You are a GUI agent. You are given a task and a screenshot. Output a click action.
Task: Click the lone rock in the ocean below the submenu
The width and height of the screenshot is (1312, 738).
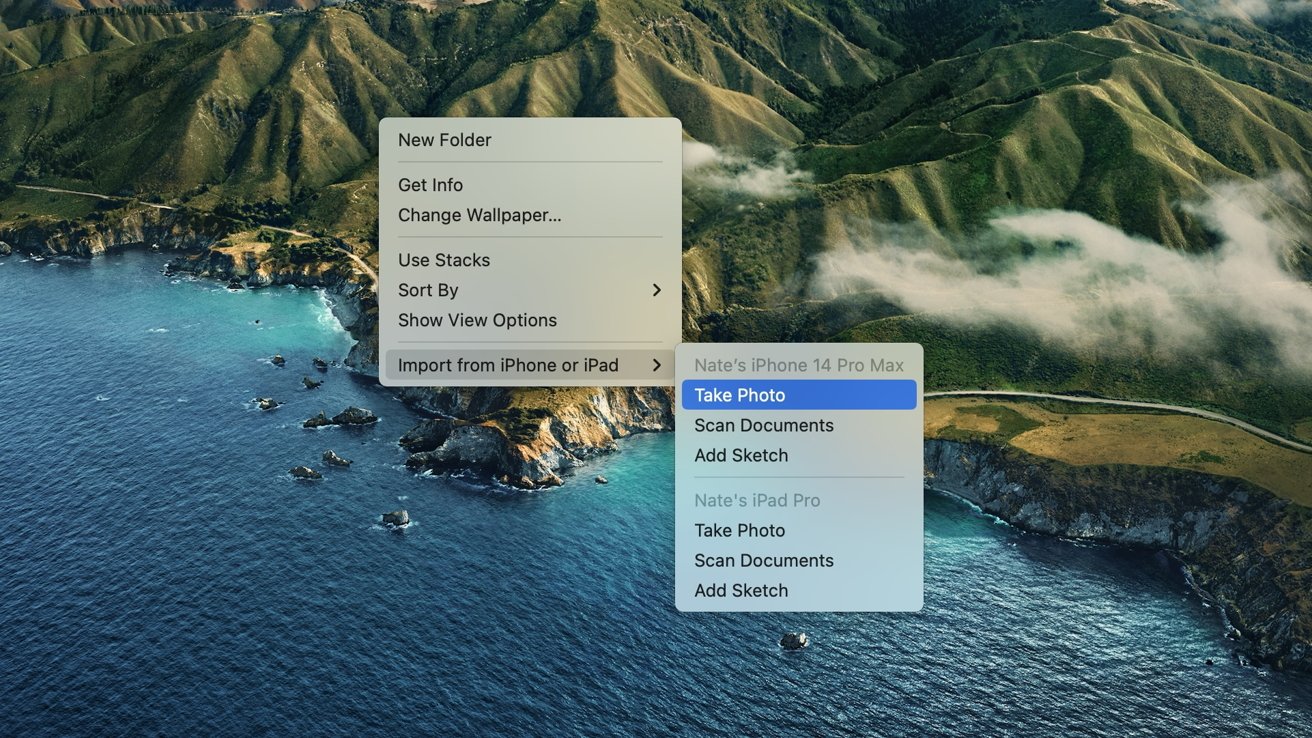point(794,640)
